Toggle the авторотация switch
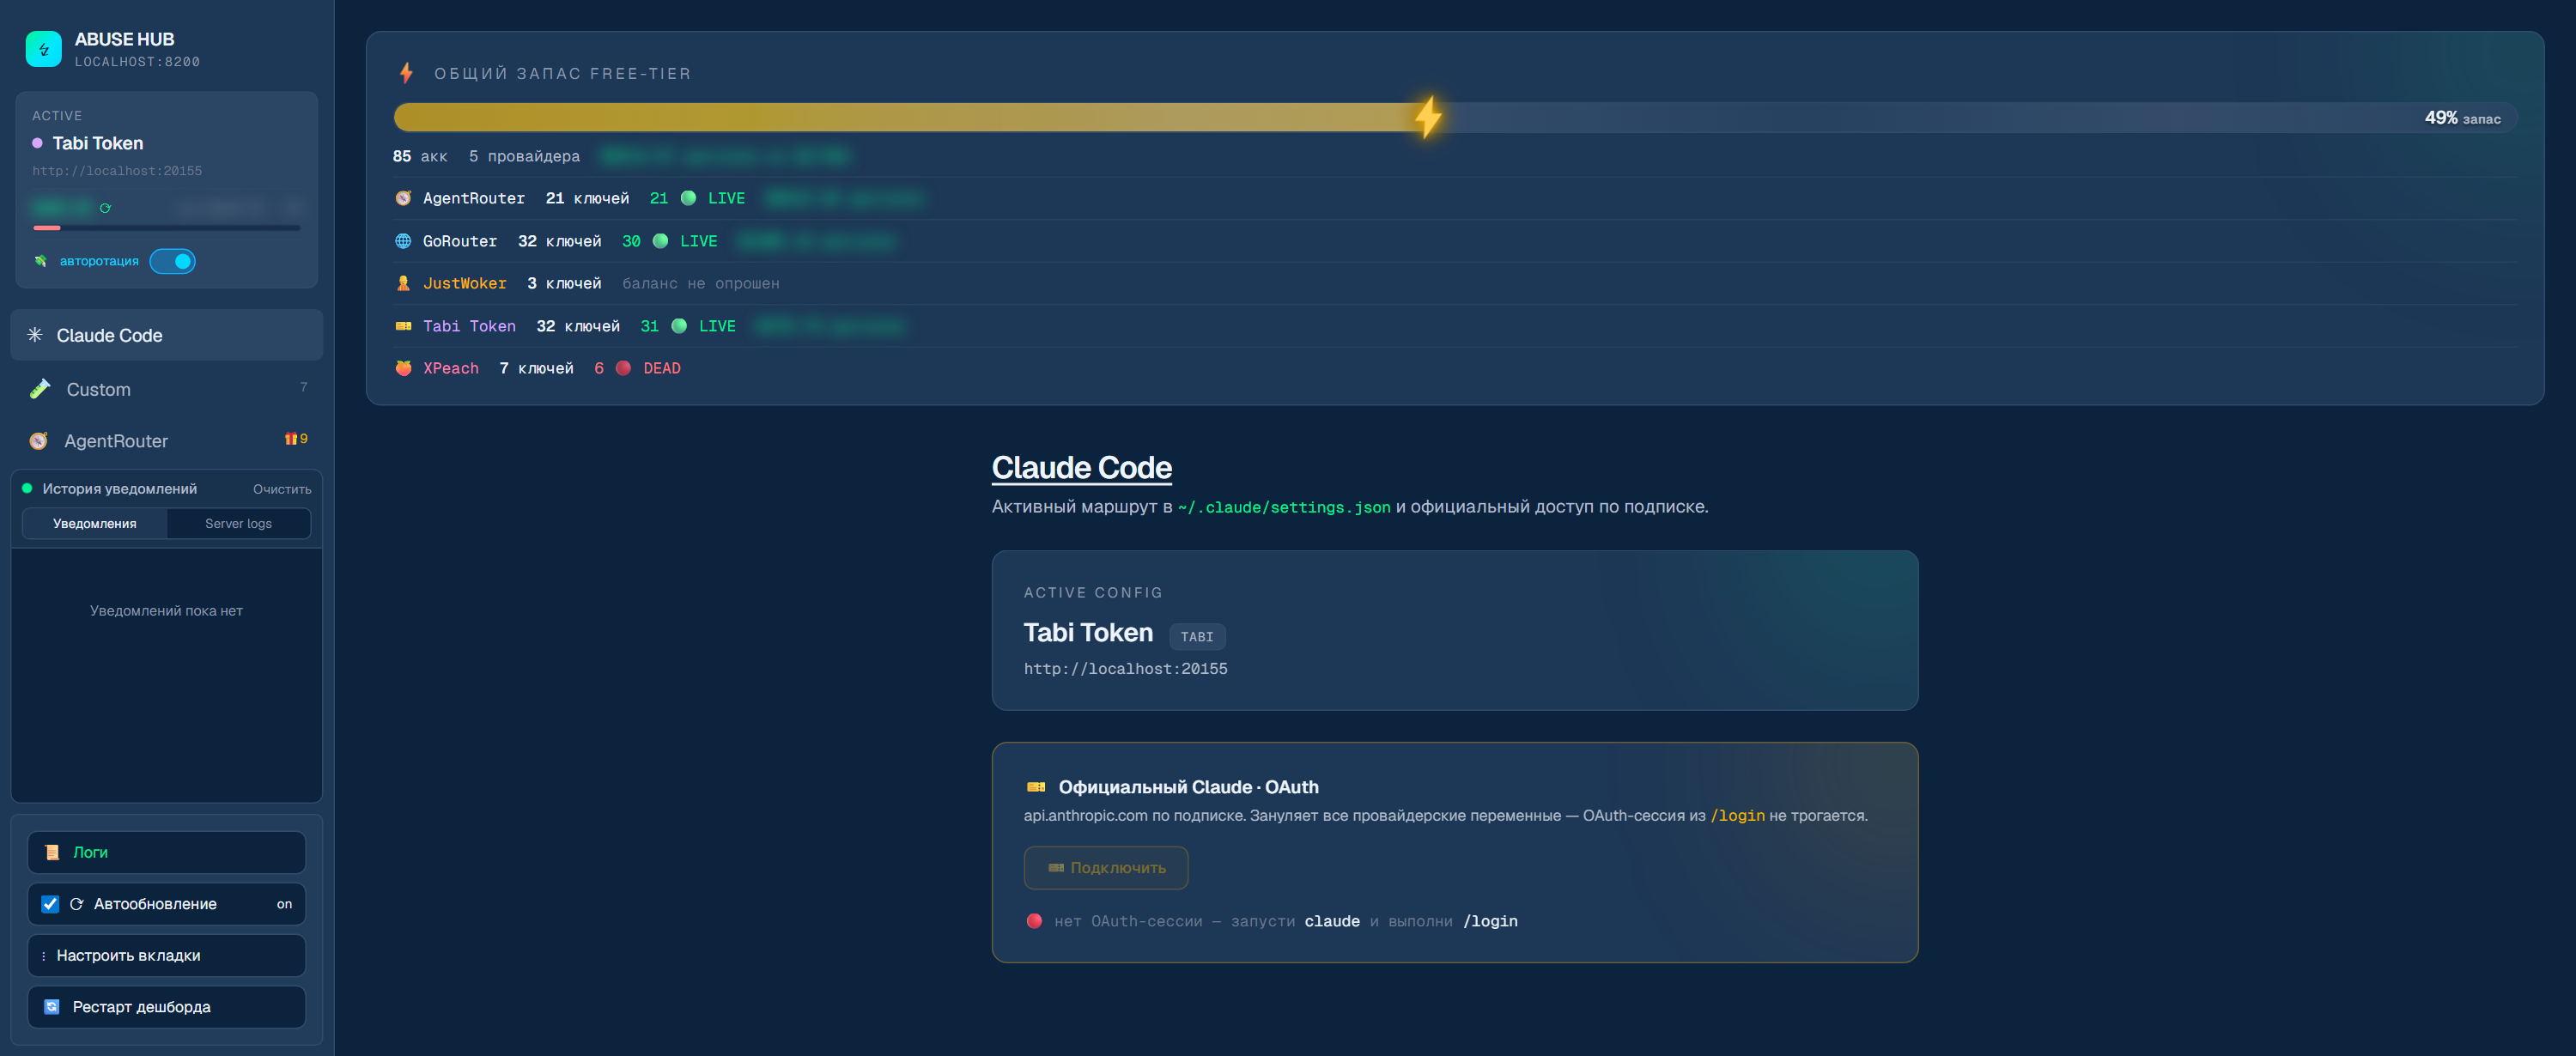The width and height of the screenshot is (2576, 1056). [172, 261]
